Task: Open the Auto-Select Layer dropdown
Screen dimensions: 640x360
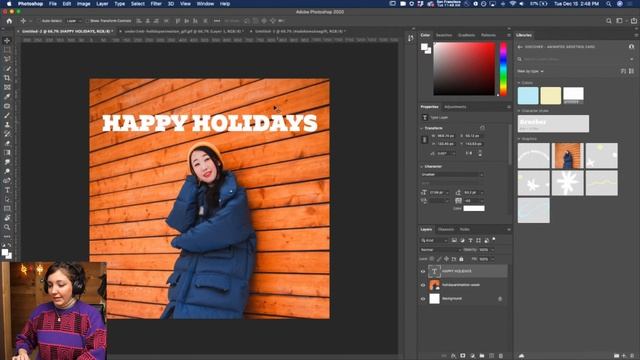Action: click(x=73, y=21)
